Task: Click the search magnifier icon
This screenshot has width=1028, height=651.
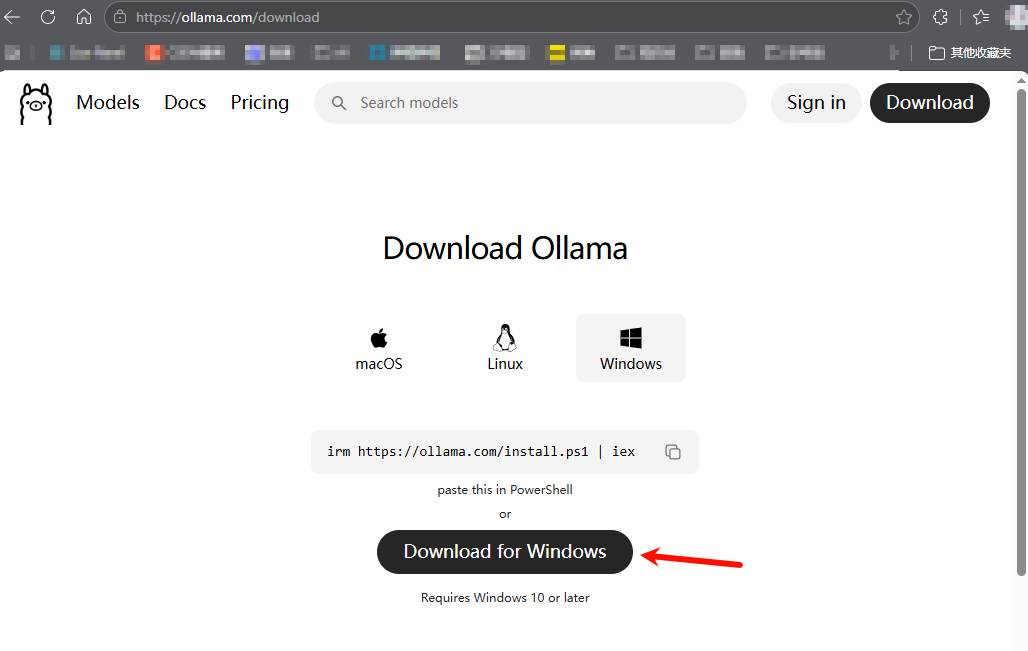Action: click(339, 103)
